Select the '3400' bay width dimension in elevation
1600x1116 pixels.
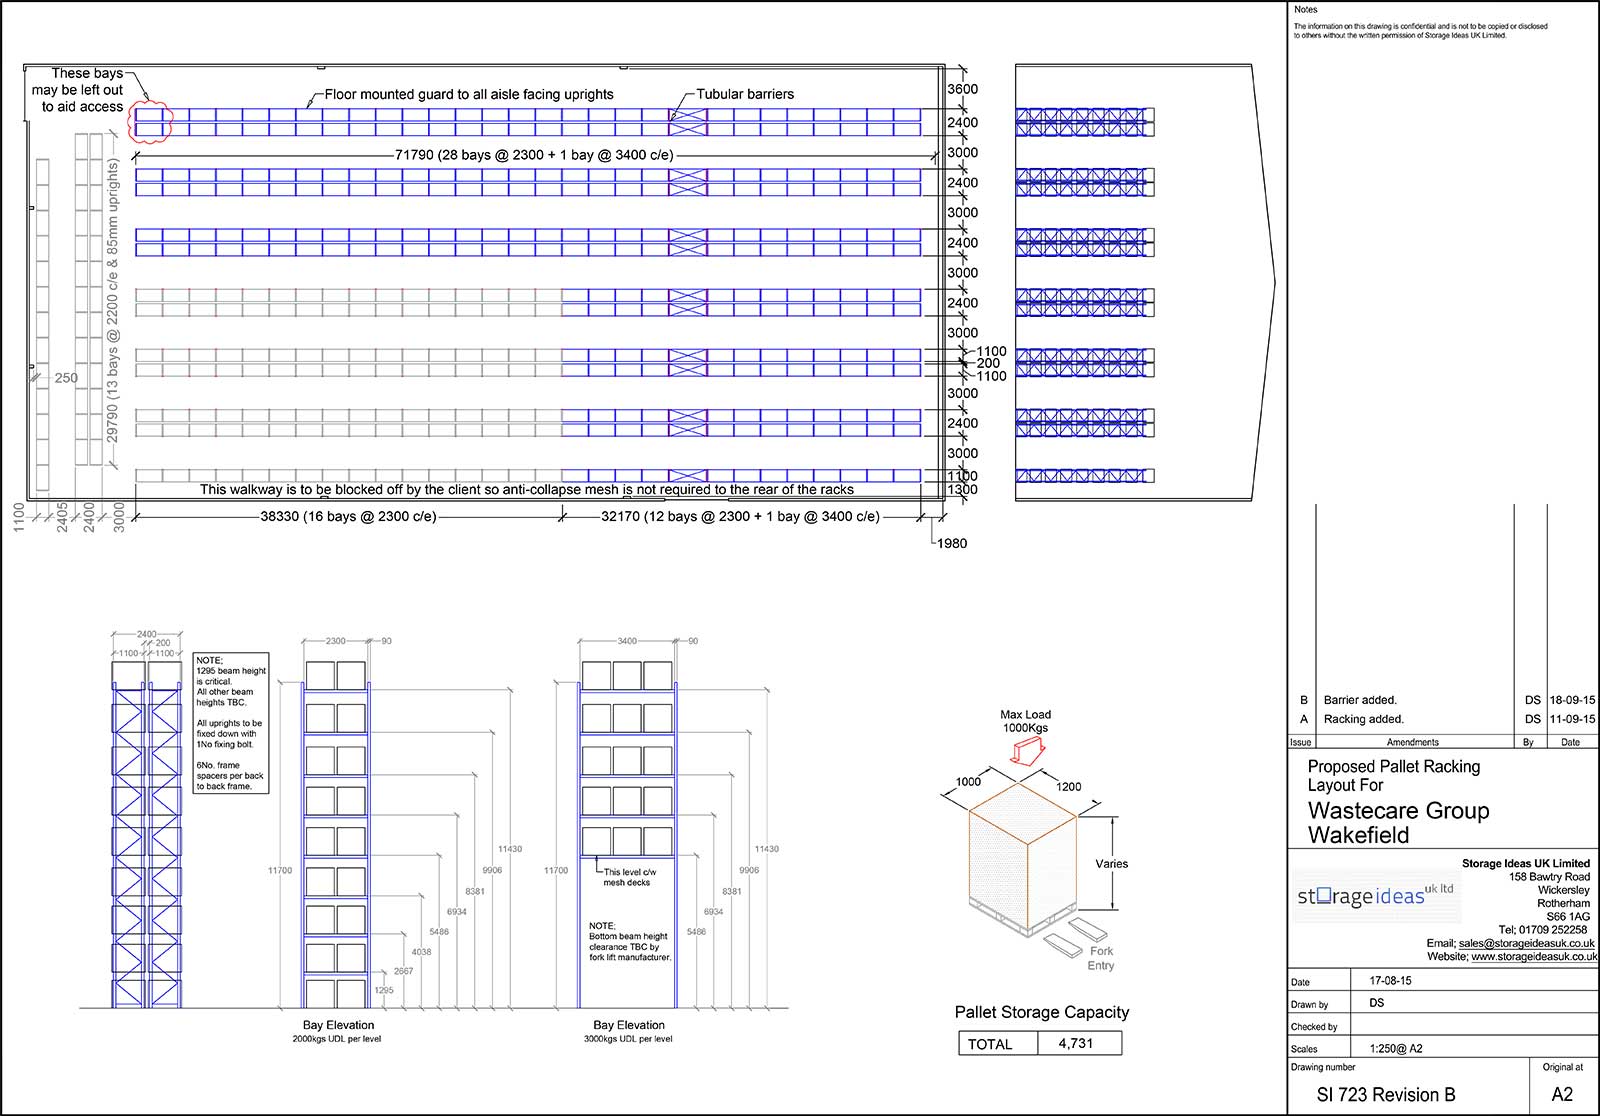coord(627,641)
